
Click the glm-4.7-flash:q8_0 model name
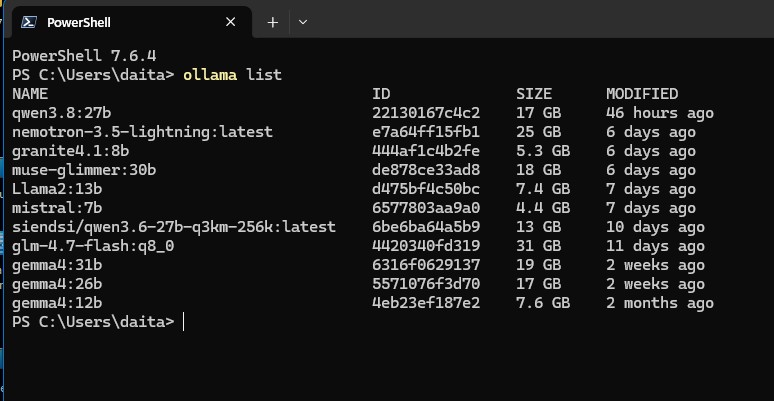(x=93, y=246)
